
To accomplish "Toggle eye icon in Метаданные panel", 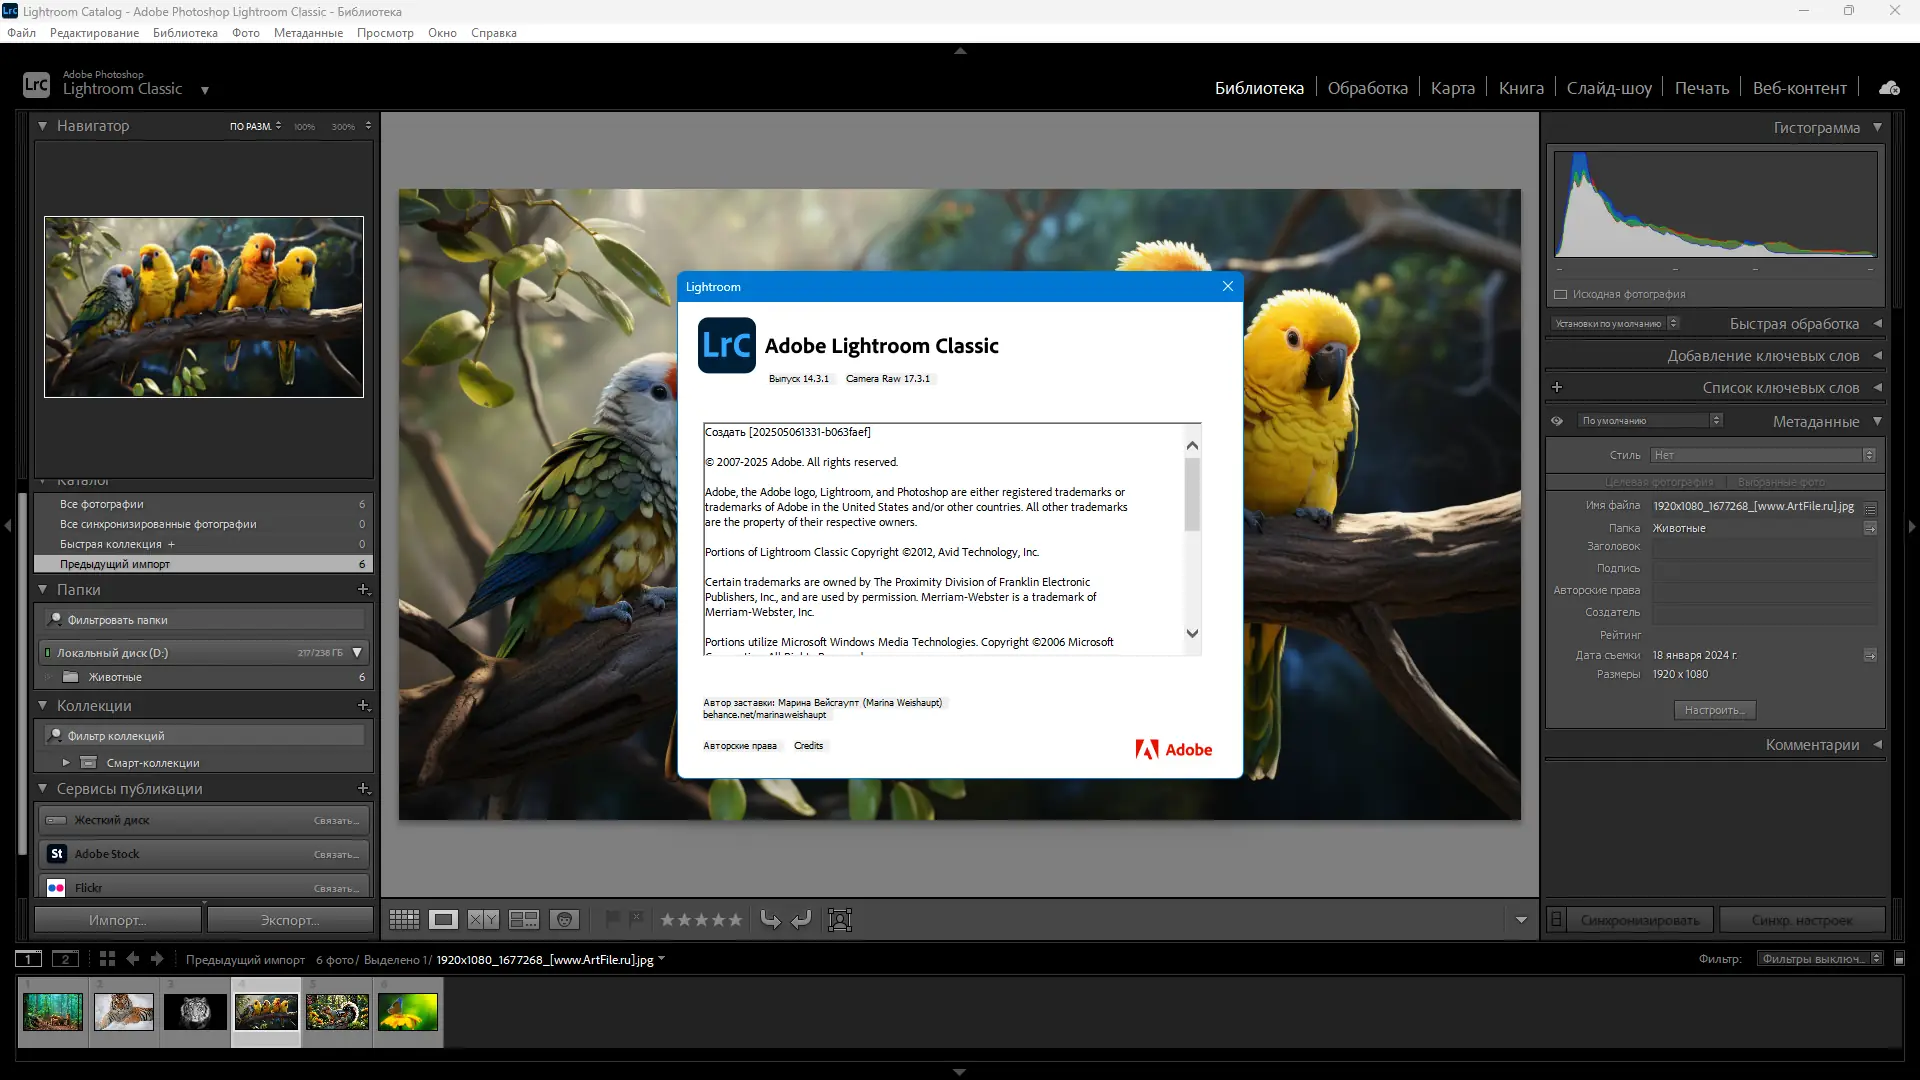I will click(1557, 421).
